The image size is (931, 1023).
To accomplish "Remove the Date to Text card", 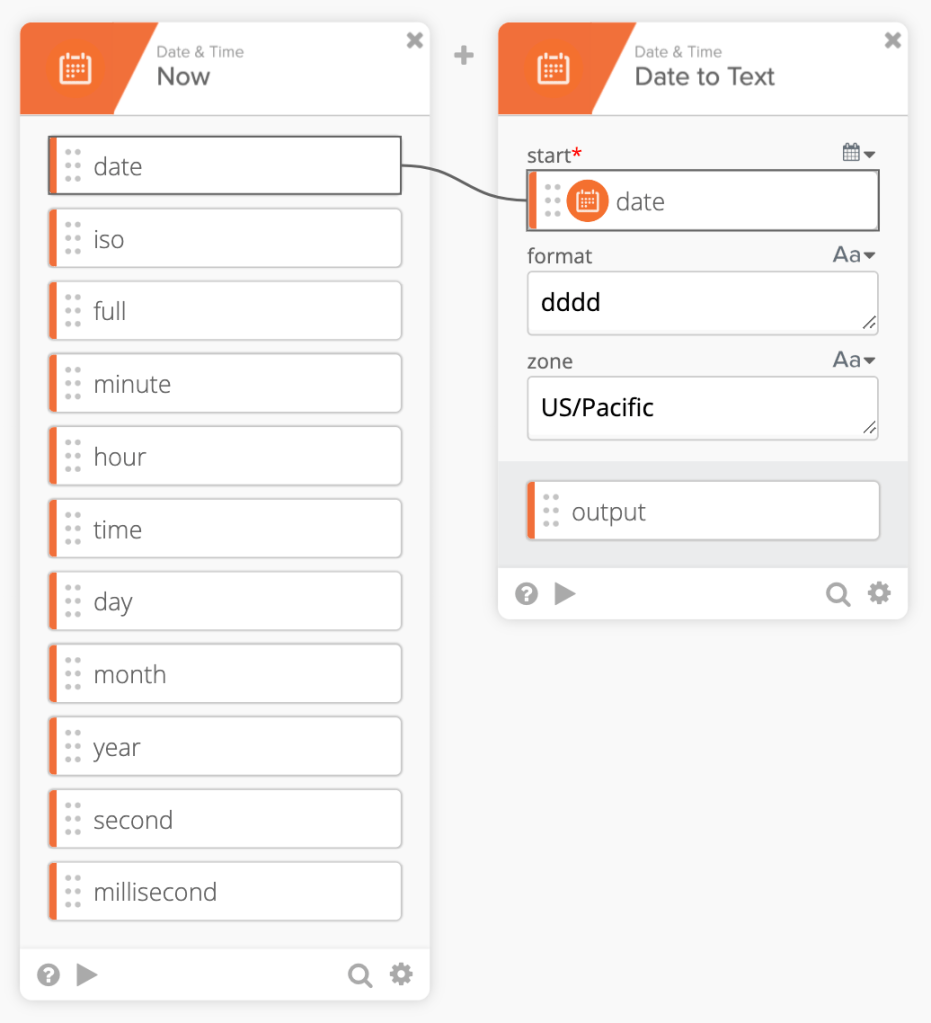I will tap(893, 41).
